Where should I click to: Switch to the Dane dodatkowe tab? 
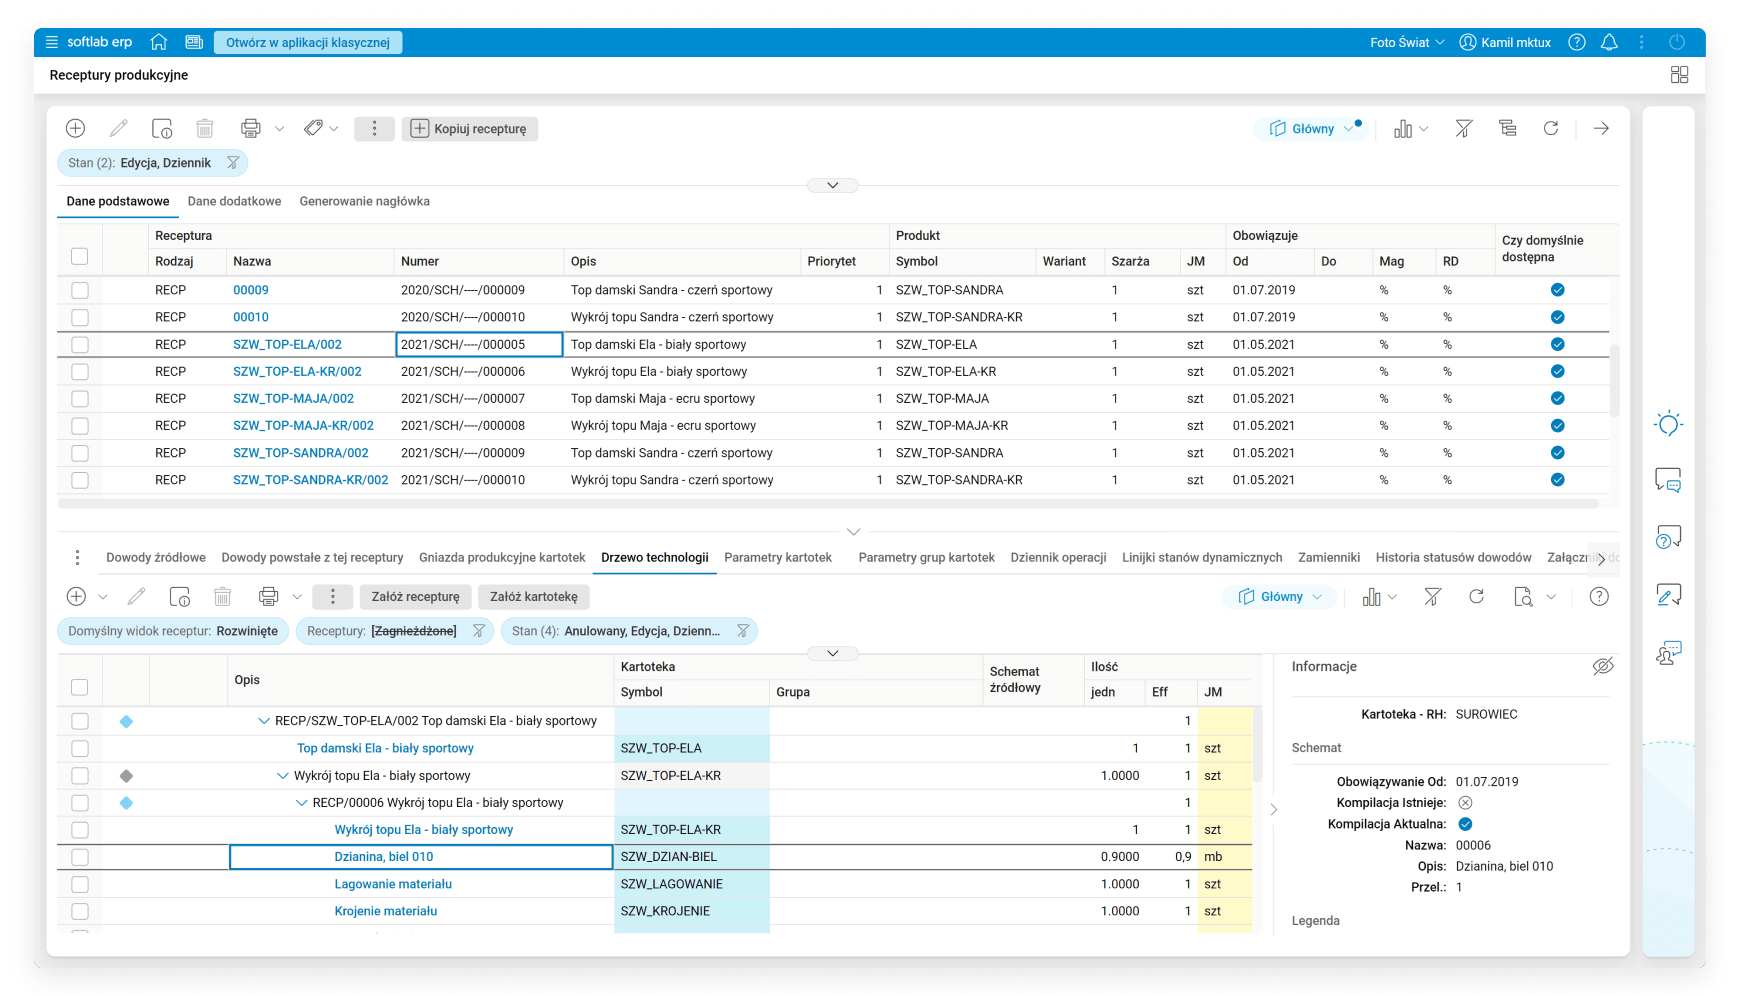tap(234, 201)
